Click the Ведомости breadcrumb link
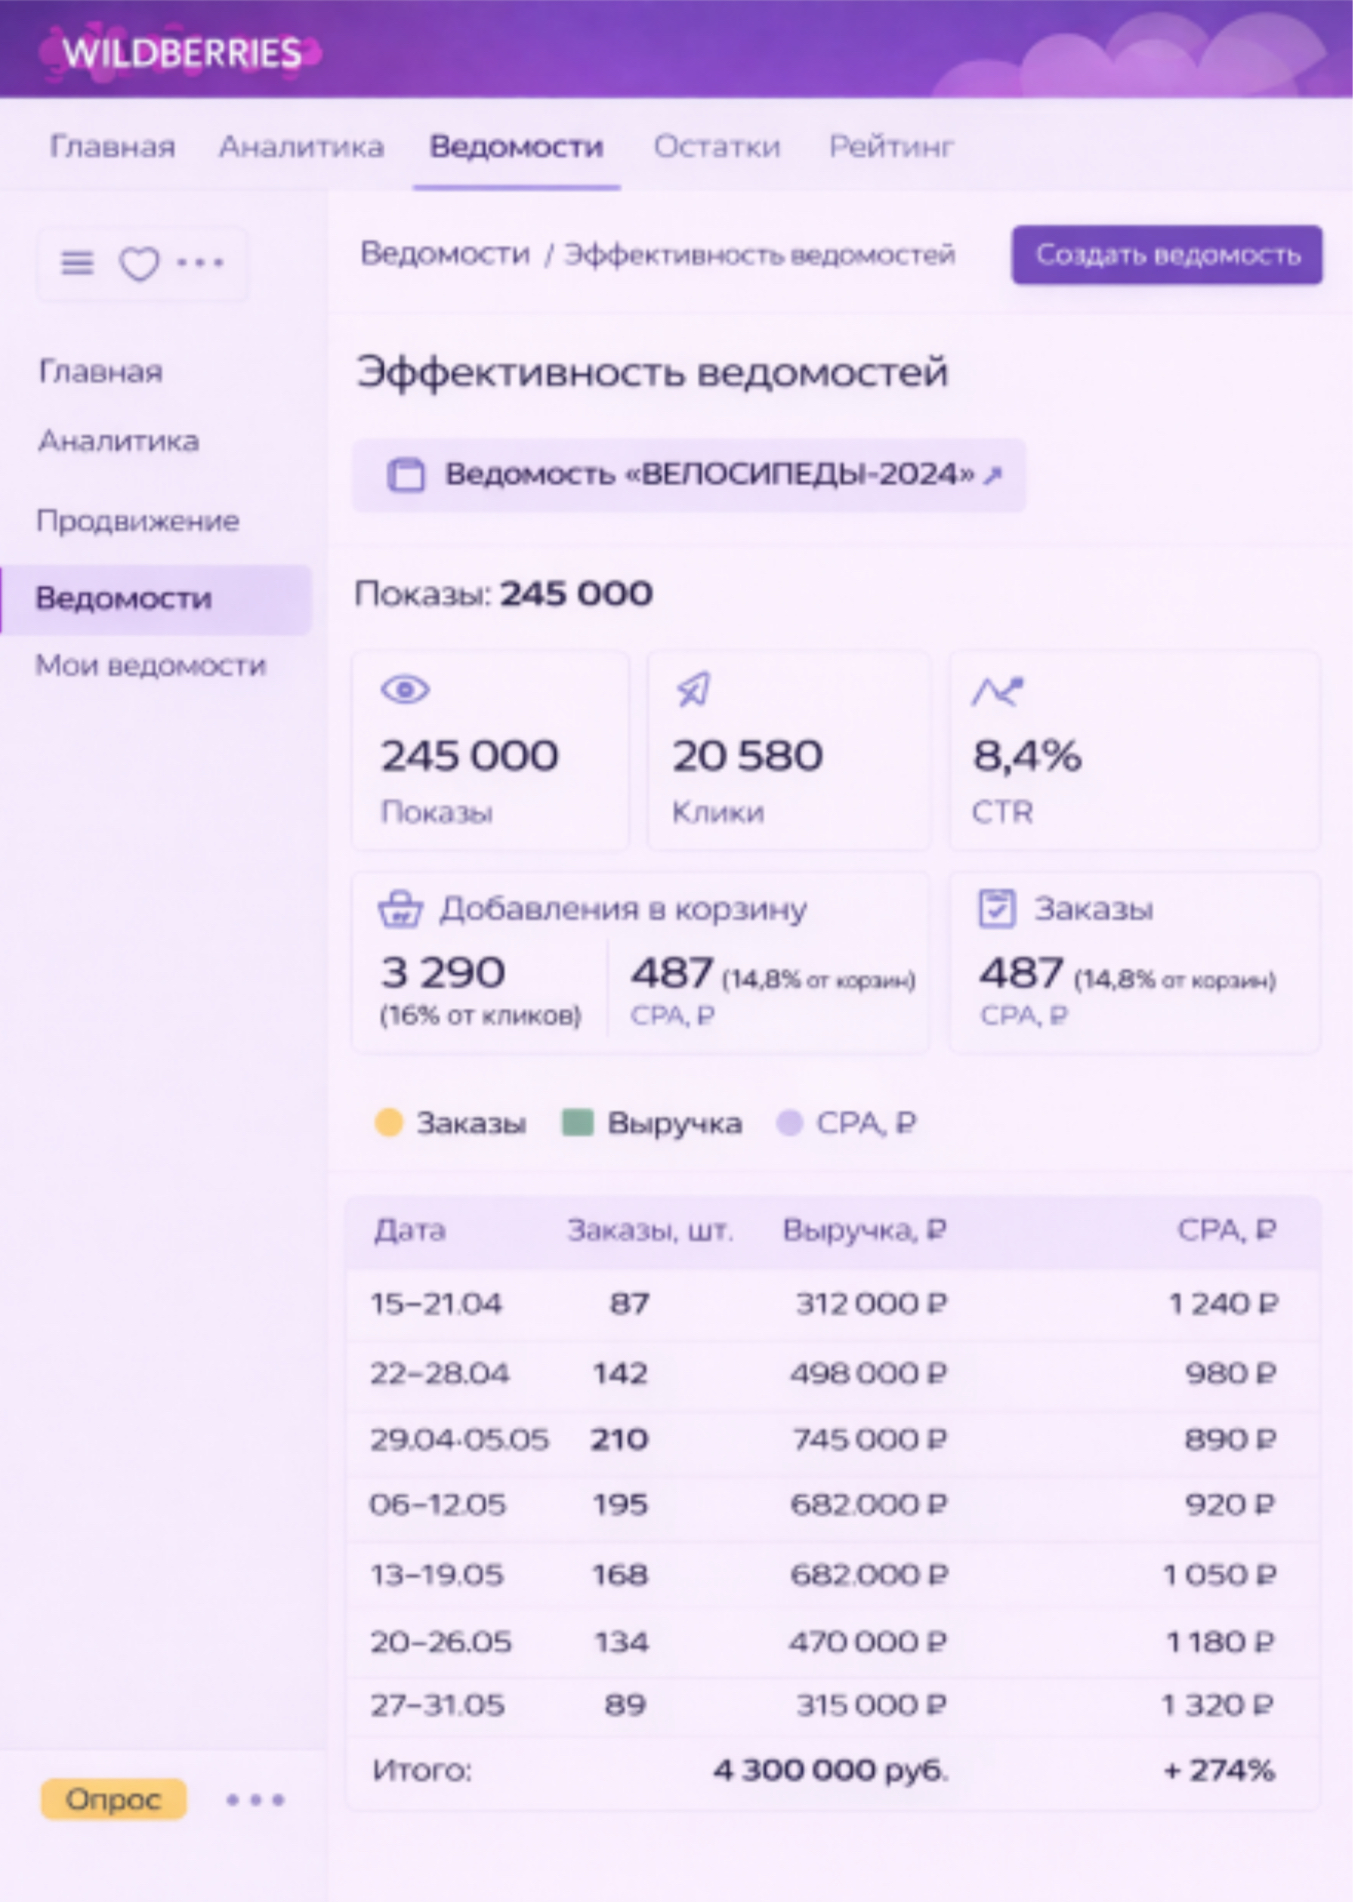The width and height of the screenshot is (1354, 1902). 445,254
